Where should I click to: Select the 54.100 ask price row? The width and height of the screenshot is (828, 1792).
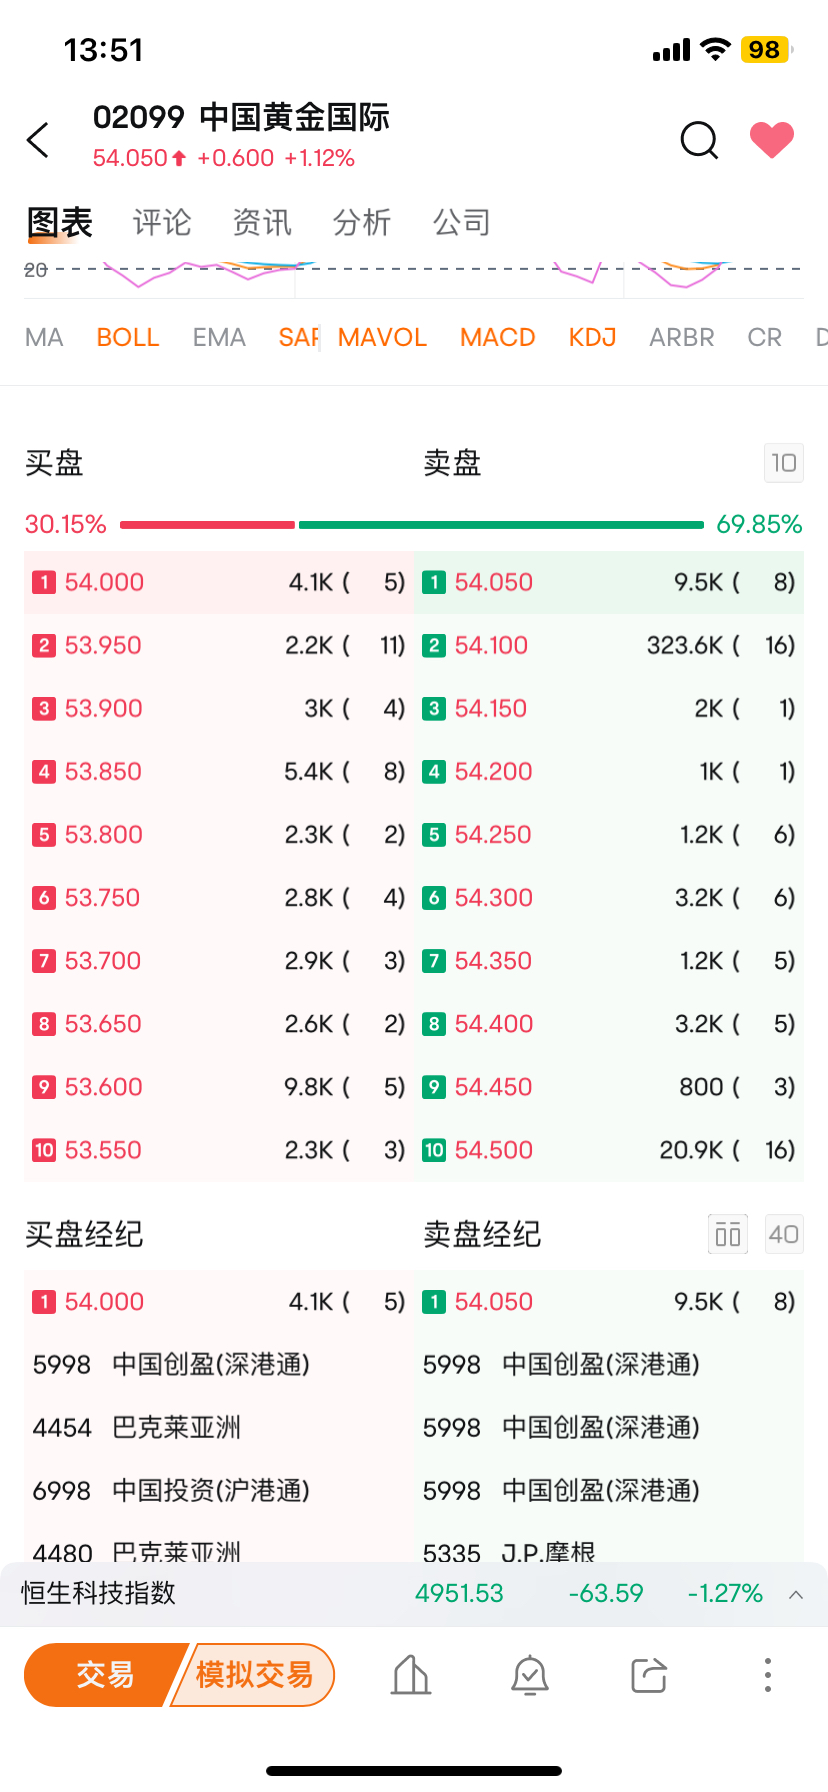(609, 645)
